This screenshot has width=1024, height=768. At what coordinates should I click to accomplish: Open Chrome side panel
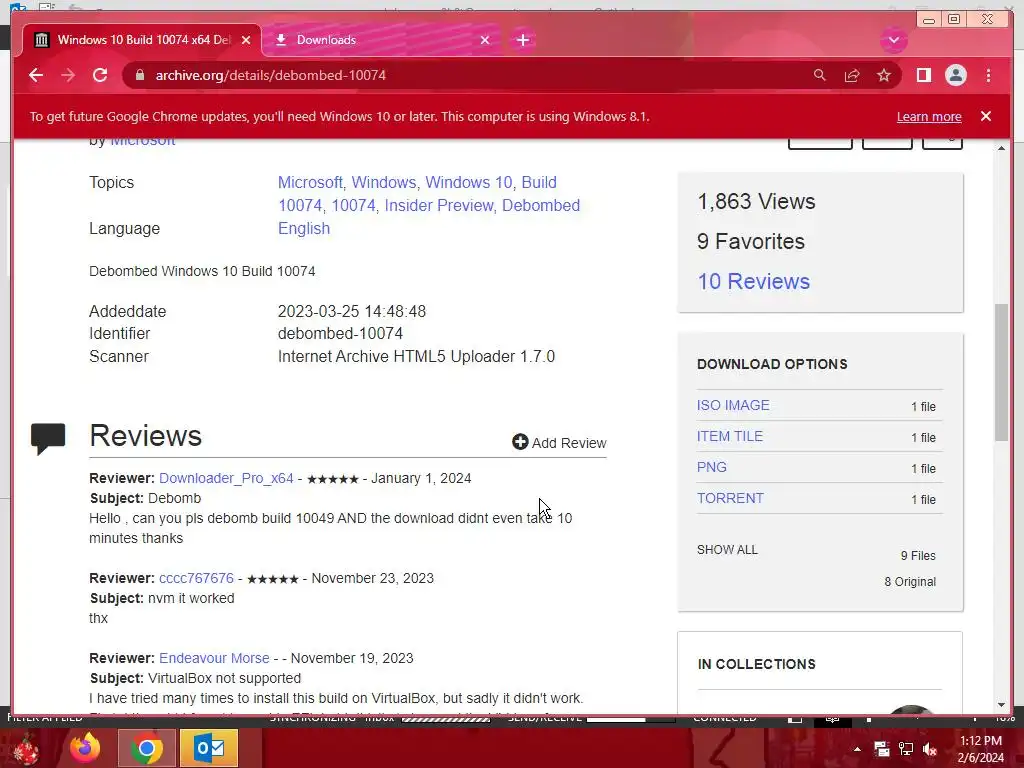tap(923, 75)
